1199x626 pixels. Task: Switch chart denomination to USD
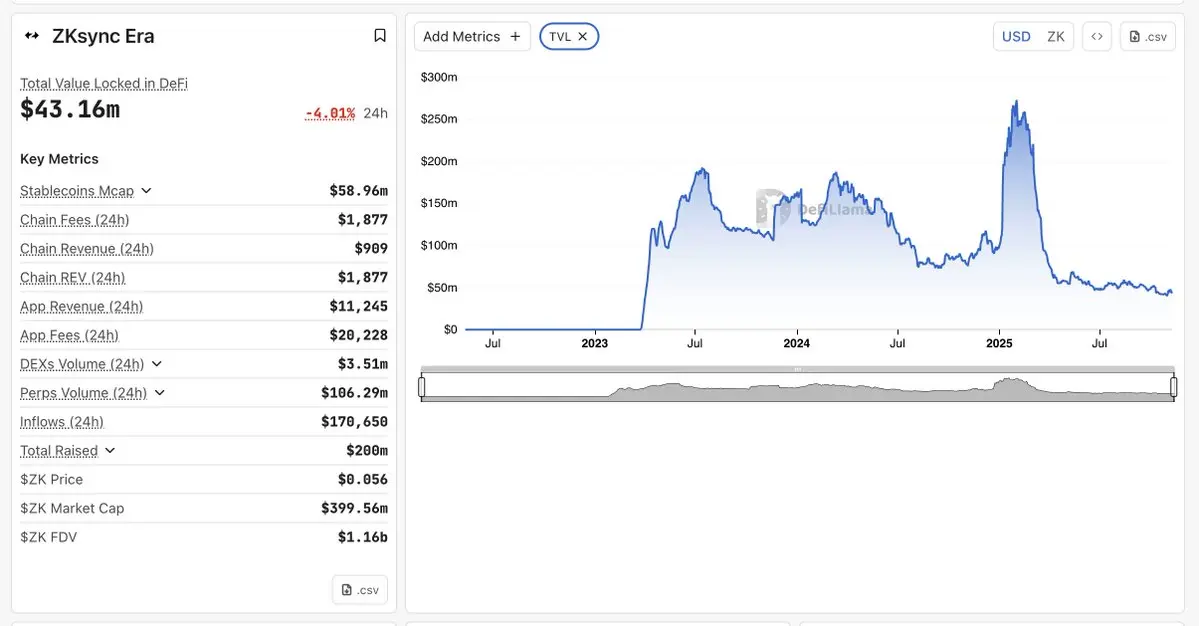[1016, 36]
